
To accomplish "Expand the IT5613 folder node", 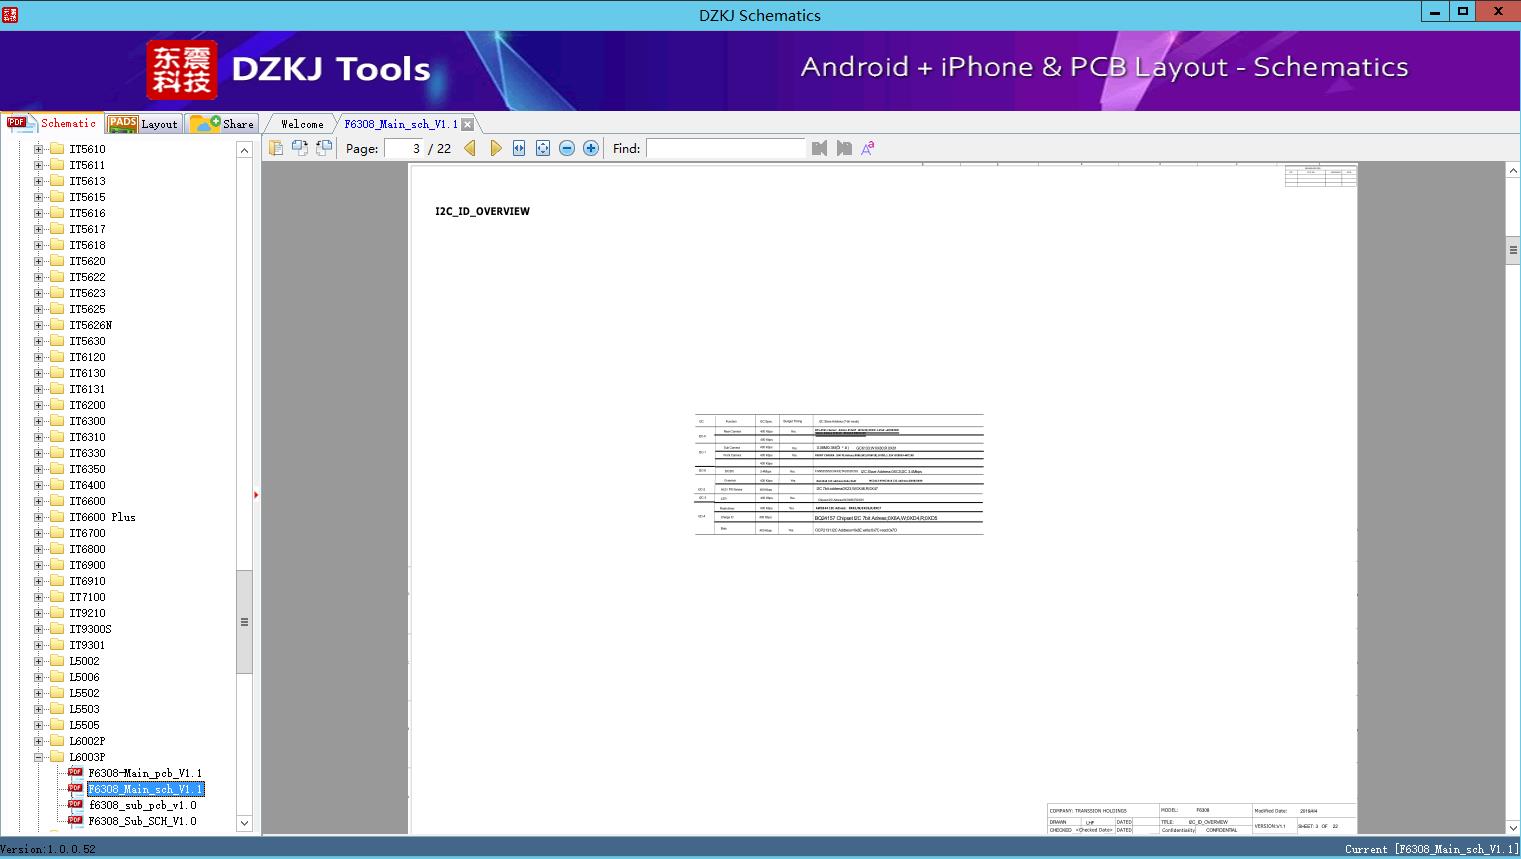I will (x=38, y=181).
